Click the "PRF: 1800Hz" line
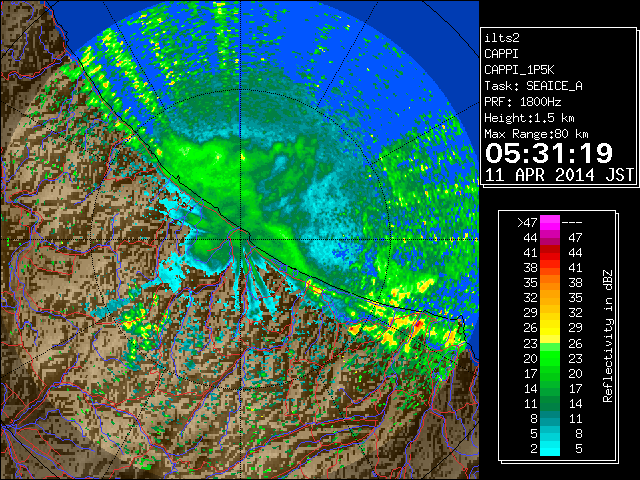 click(x=522, y=102)
